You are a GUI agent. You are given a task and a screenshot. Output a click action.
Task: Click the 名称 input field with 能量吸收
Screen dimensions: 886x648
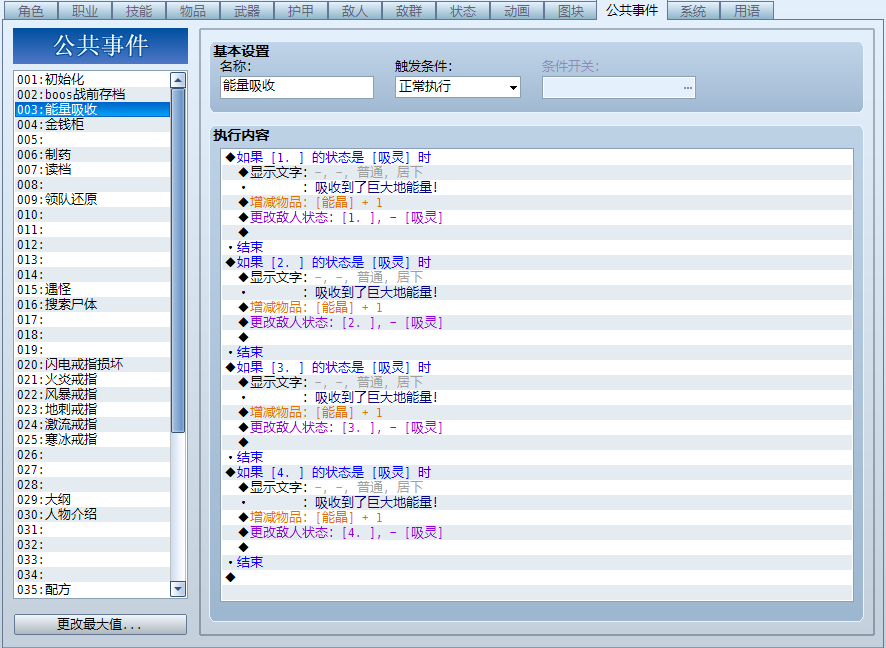coord(297,87)
